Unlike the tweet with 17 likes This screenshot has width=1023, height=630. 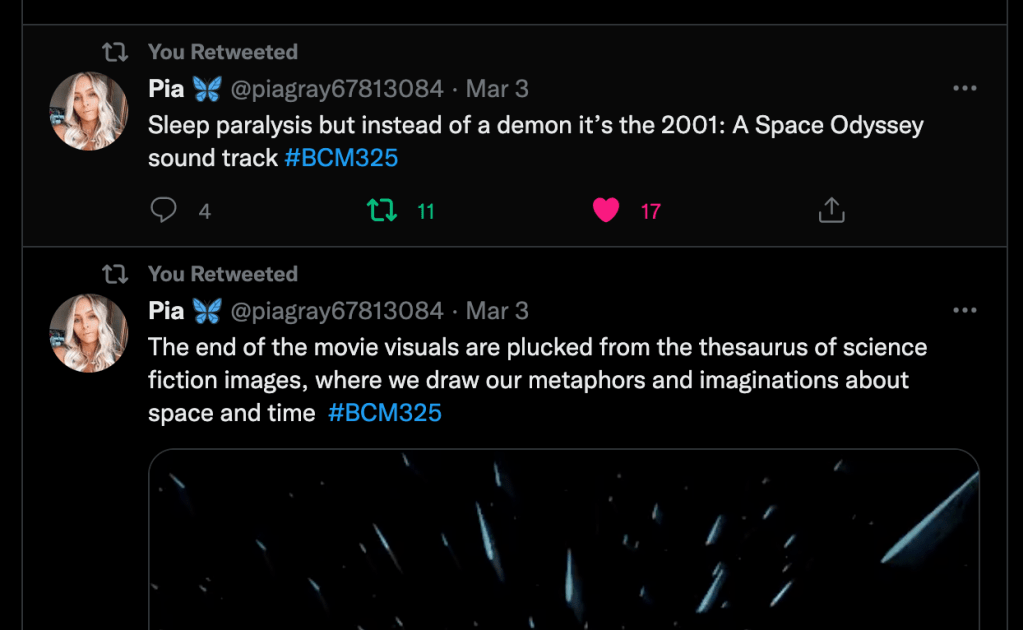tap(606, 211)
